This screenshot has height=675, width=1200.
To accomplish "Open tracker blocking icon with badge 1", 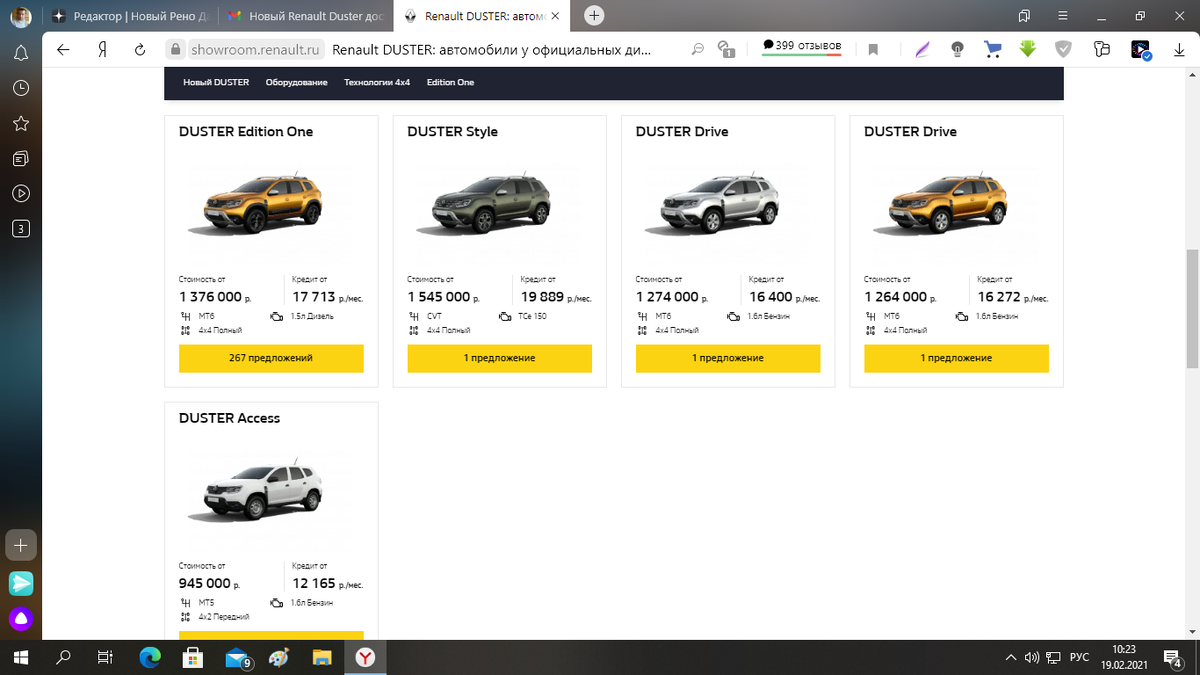I will click(727, 49).
